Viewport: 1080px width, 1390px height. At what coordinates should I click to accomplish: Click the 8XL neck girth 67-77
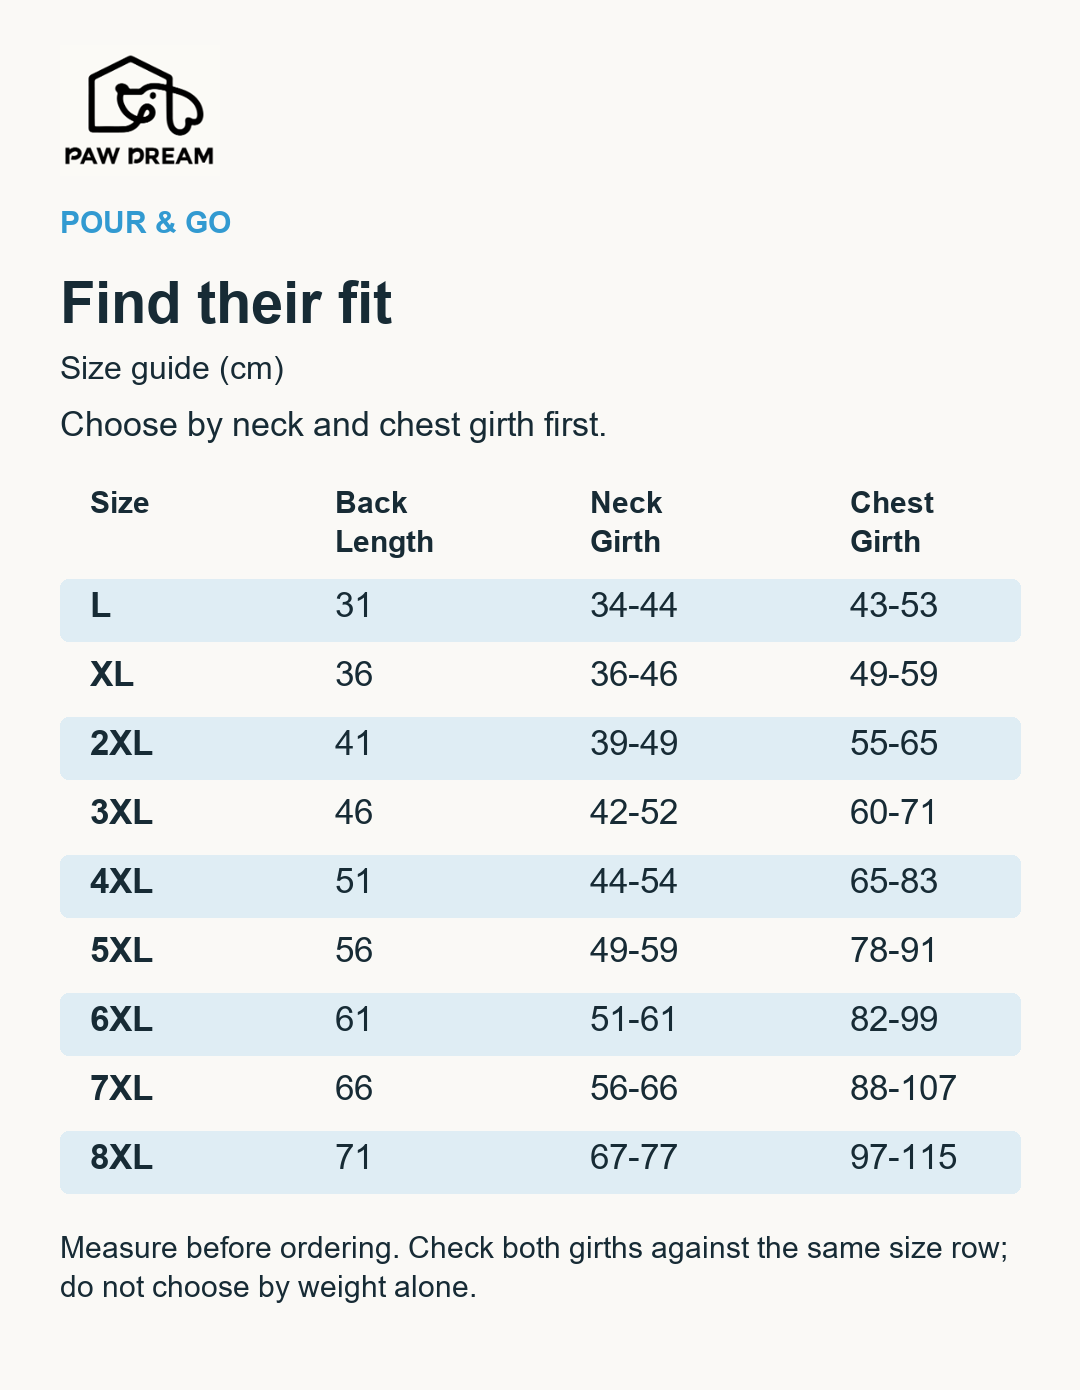634,1158
